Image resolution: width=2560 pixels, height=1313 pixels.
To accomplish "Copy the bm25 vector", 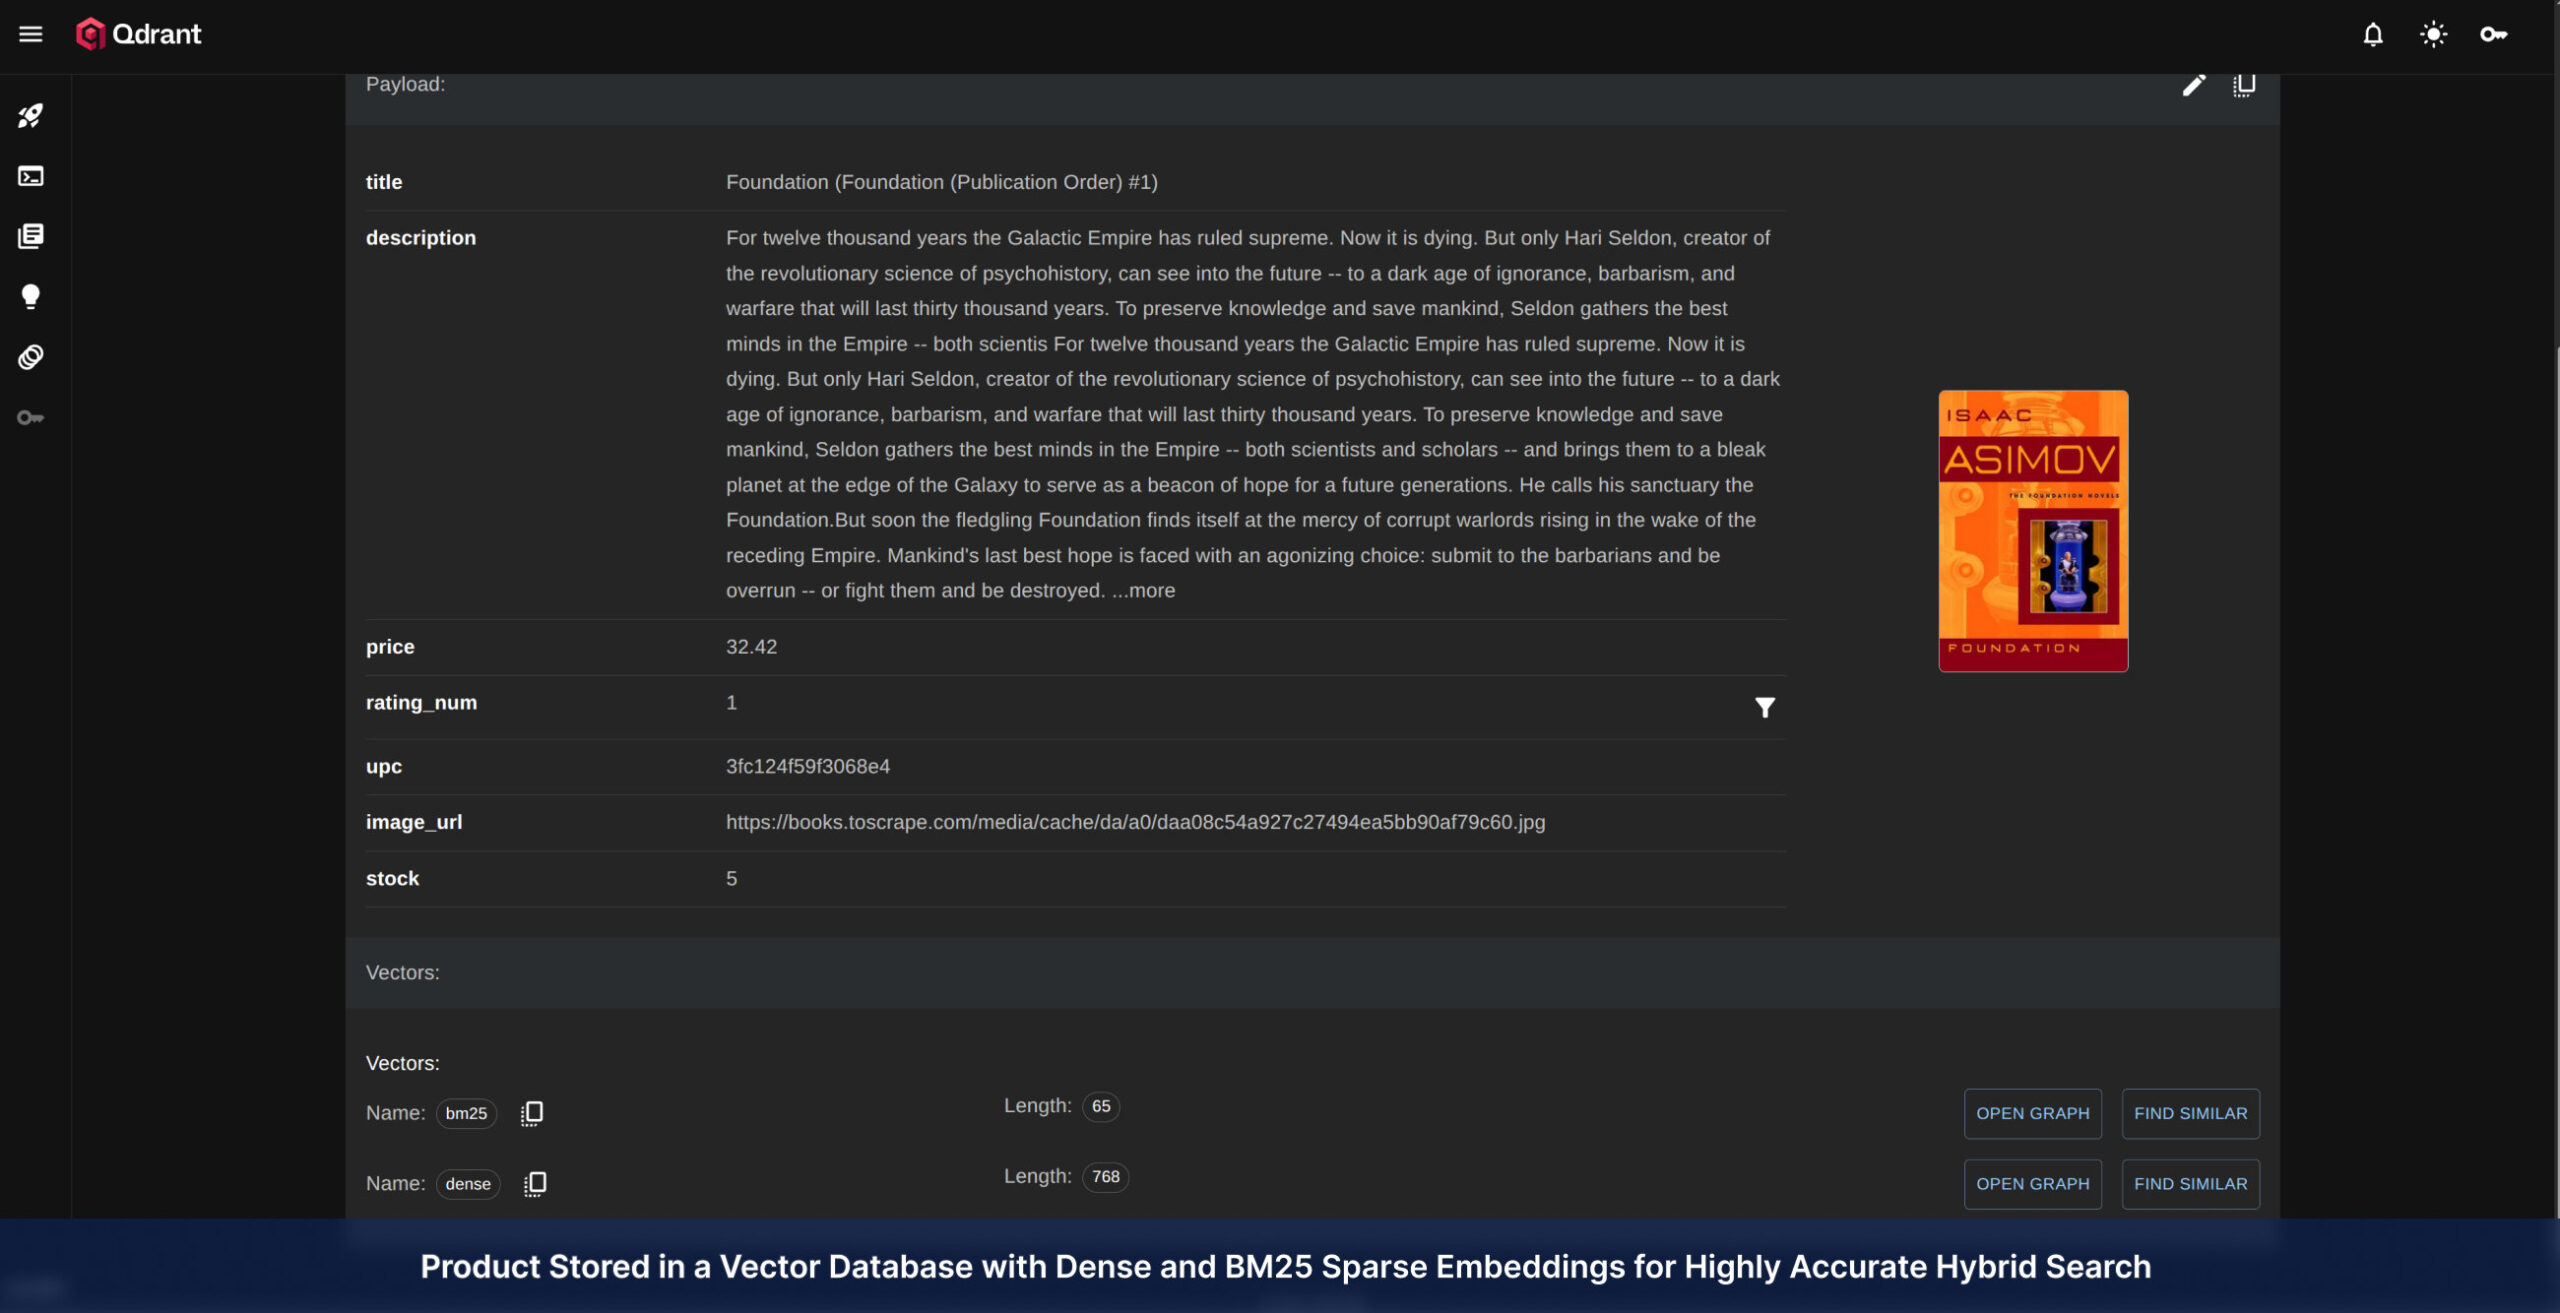I will click(x=532, y=1113).
